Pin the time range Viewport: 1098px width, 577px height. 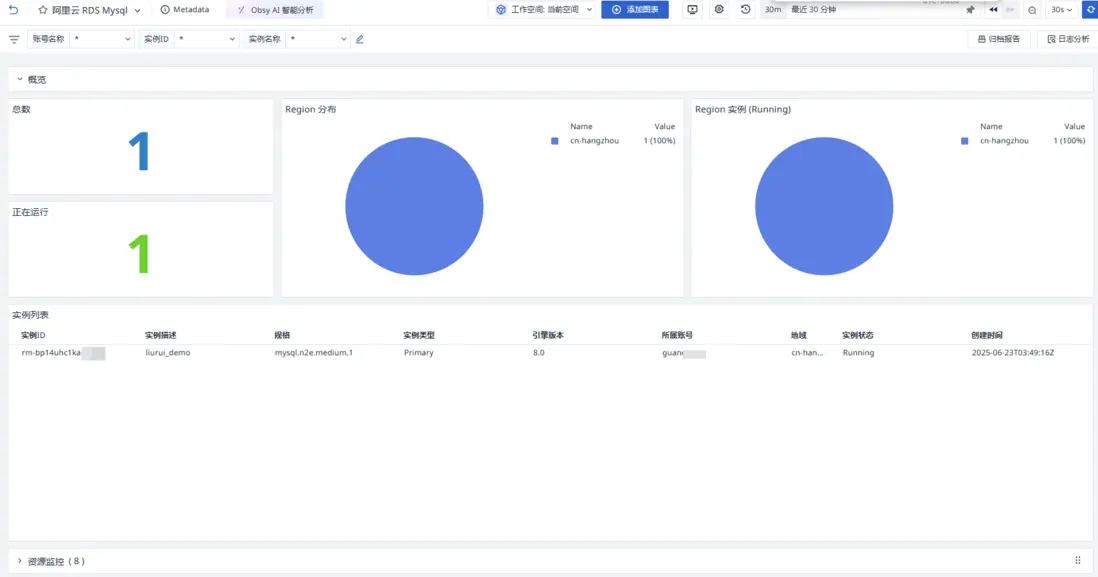point(970,10)
